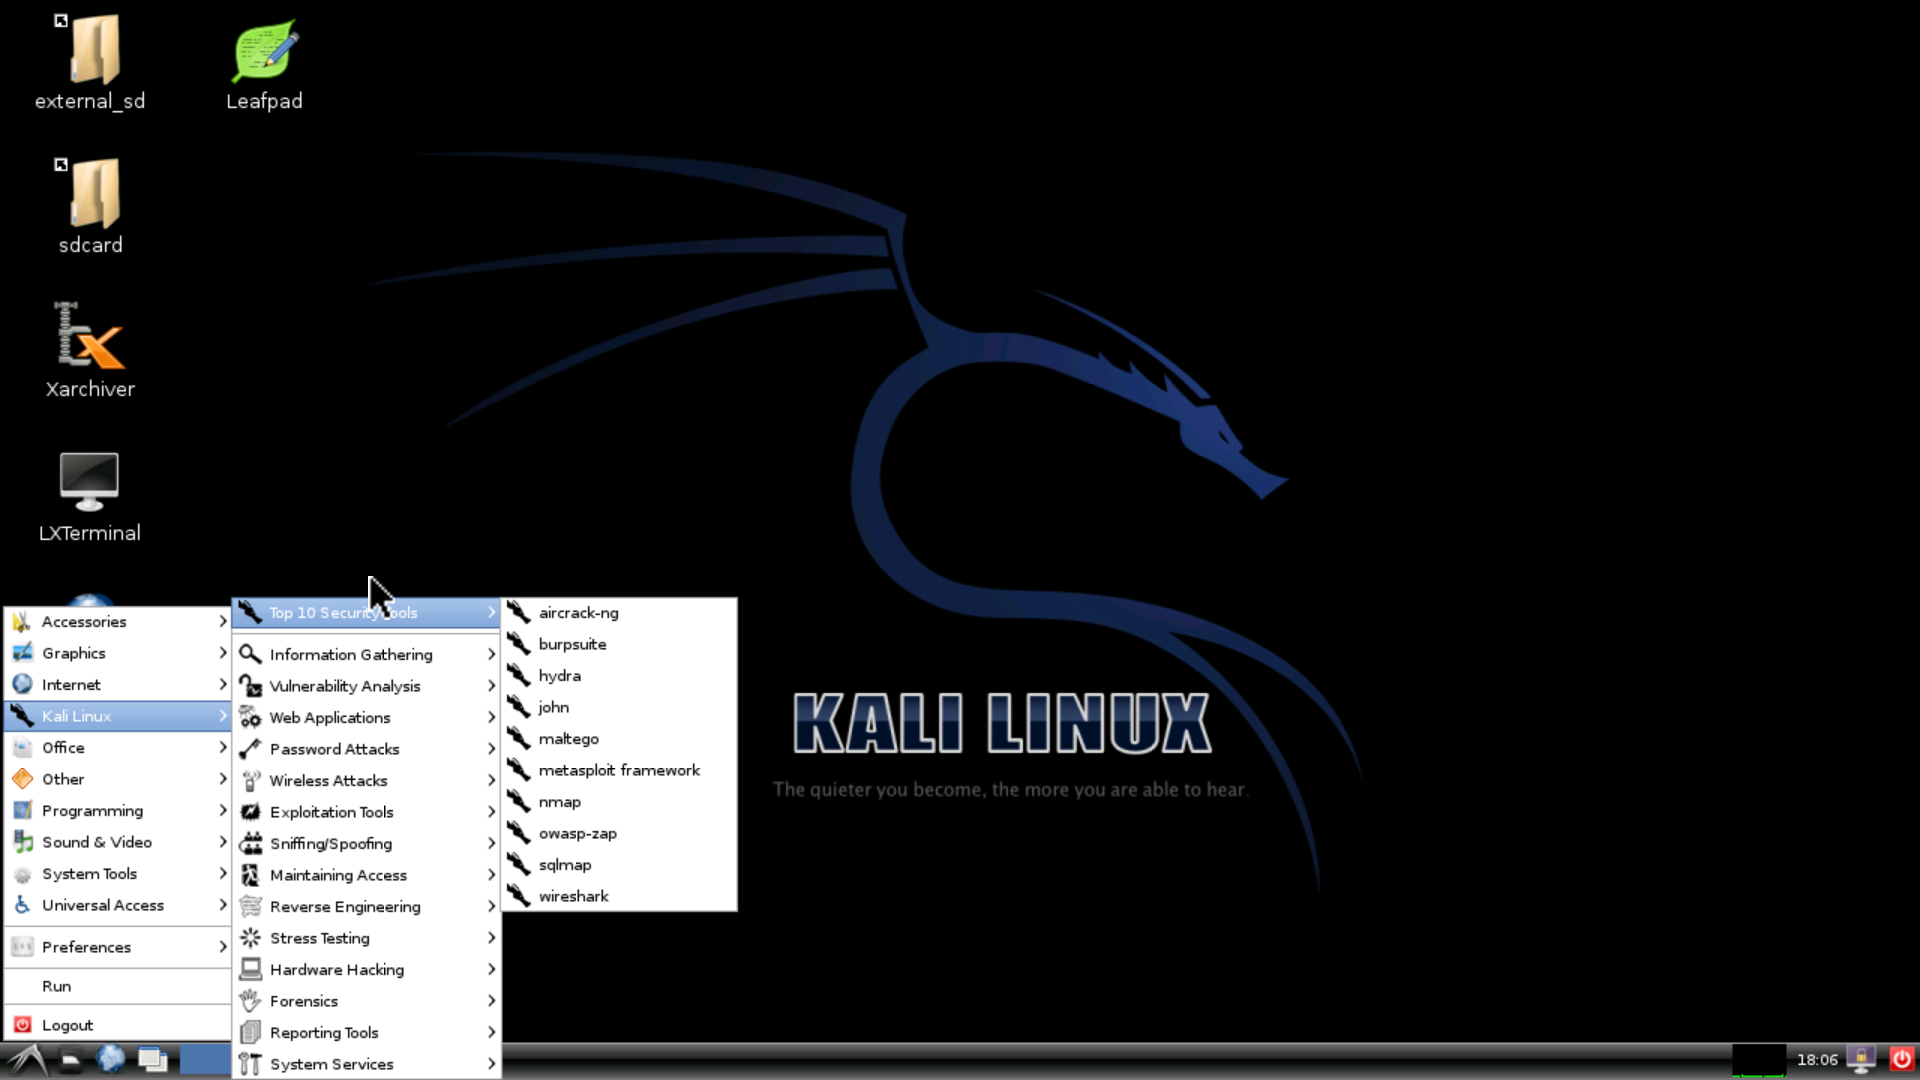Click the Sniffing/Spoofing icon
This screenshot has height=1080, width=1920.
250,843
